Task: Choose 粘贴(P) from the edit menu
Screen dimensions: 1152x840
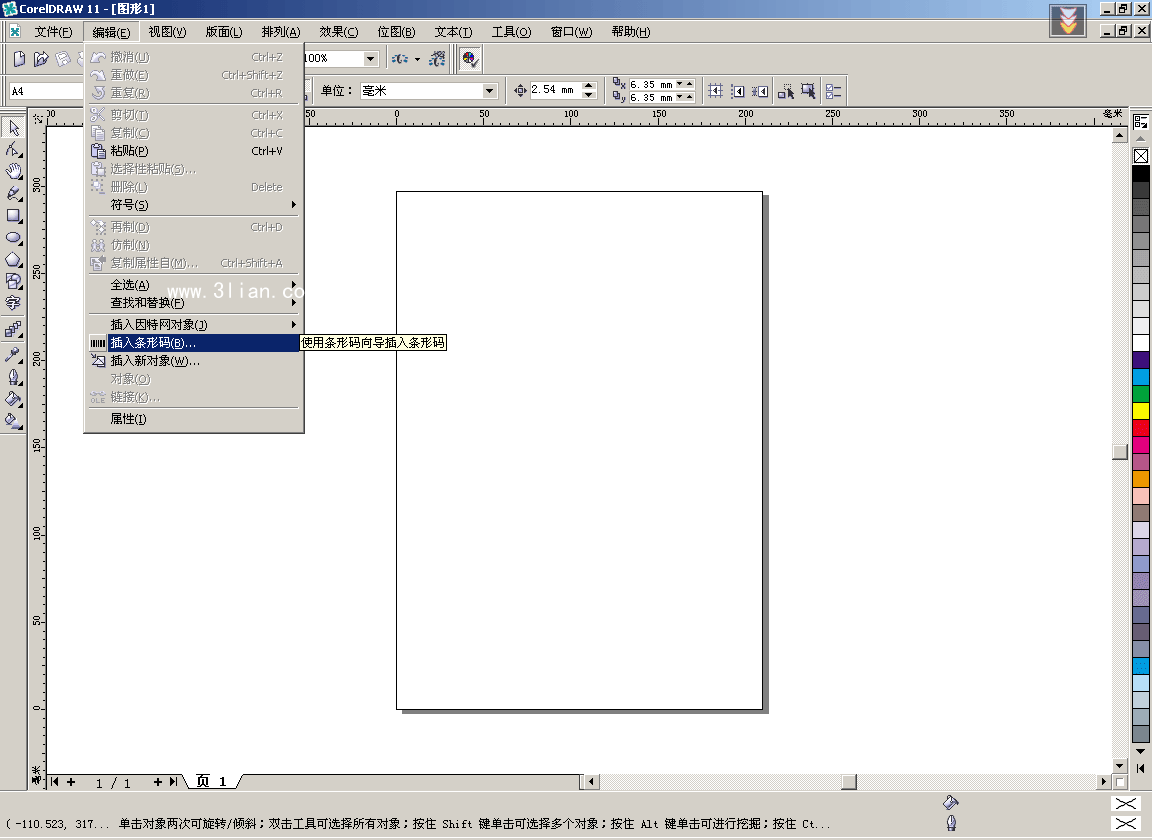Action: pyautogui.click(x=193, y=151)
